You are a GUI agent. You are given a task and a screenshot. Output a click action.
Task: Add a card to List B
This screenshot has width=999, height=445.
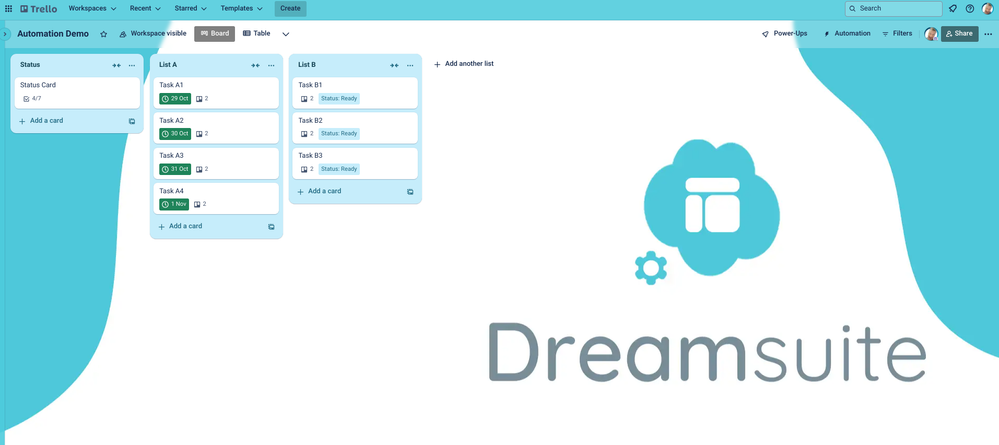[319, 191]
